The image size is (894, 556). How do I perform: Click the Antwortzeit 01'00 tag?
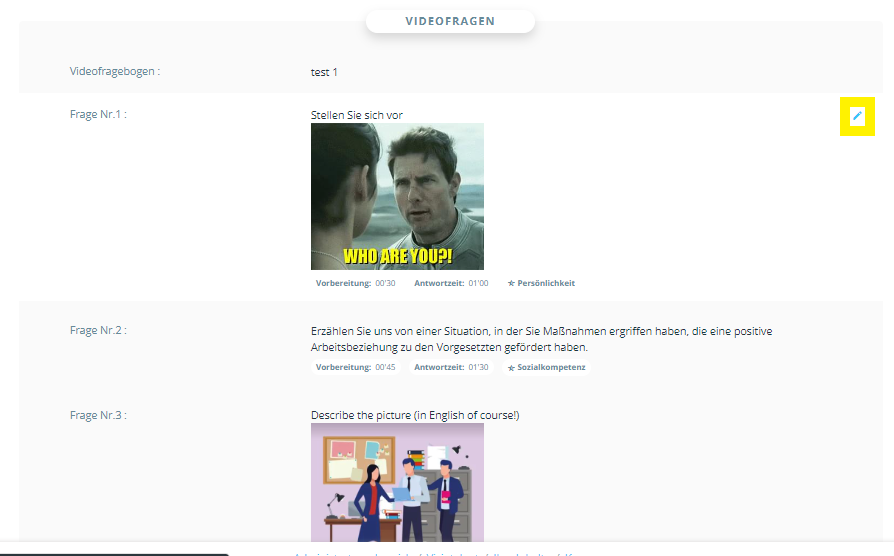coord(451,284)
